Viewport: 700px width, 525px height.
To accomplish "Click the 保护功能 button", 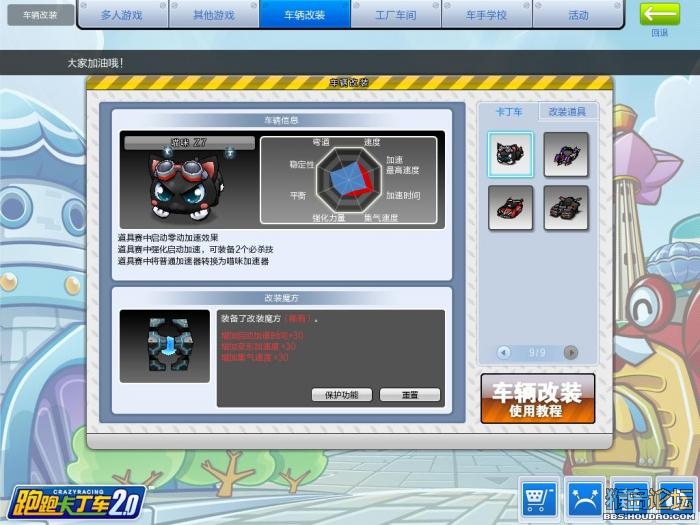I will (x=342, y=395).
